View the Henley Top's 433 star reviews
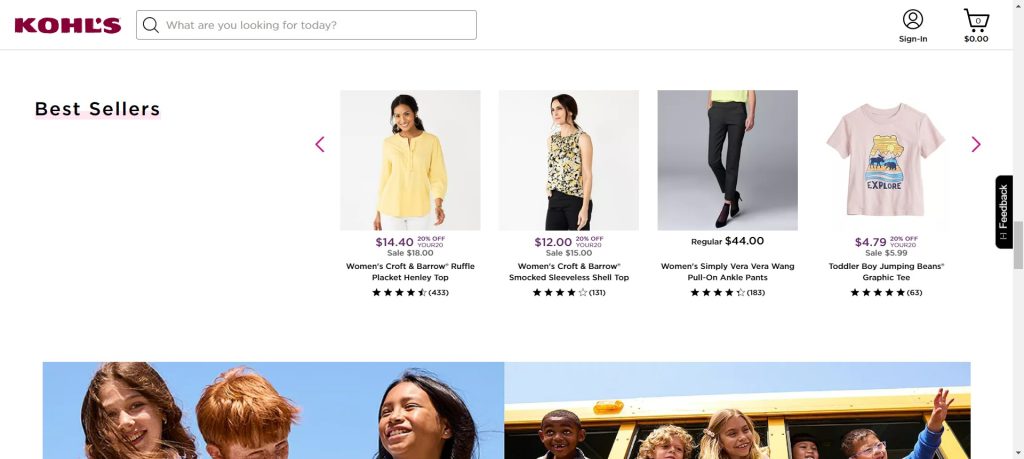Image resolution: width=1024 pixels, height=459 pixels. coord(410,293)
